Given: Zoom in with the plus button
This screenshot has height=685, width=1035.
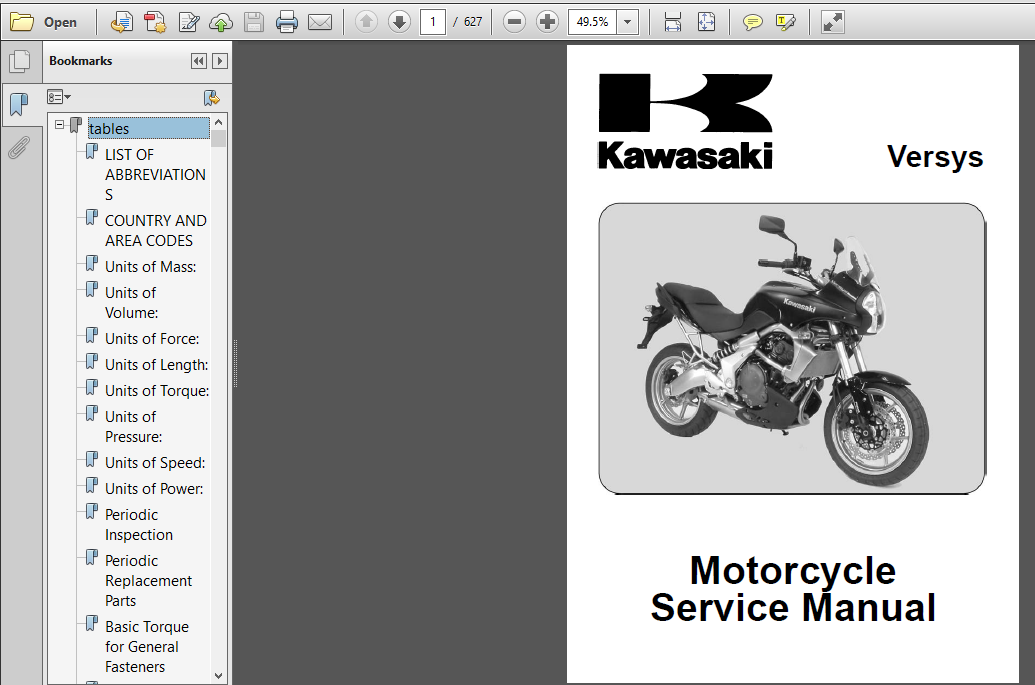Looking at the screenshot, I should (x=547, y=22).
